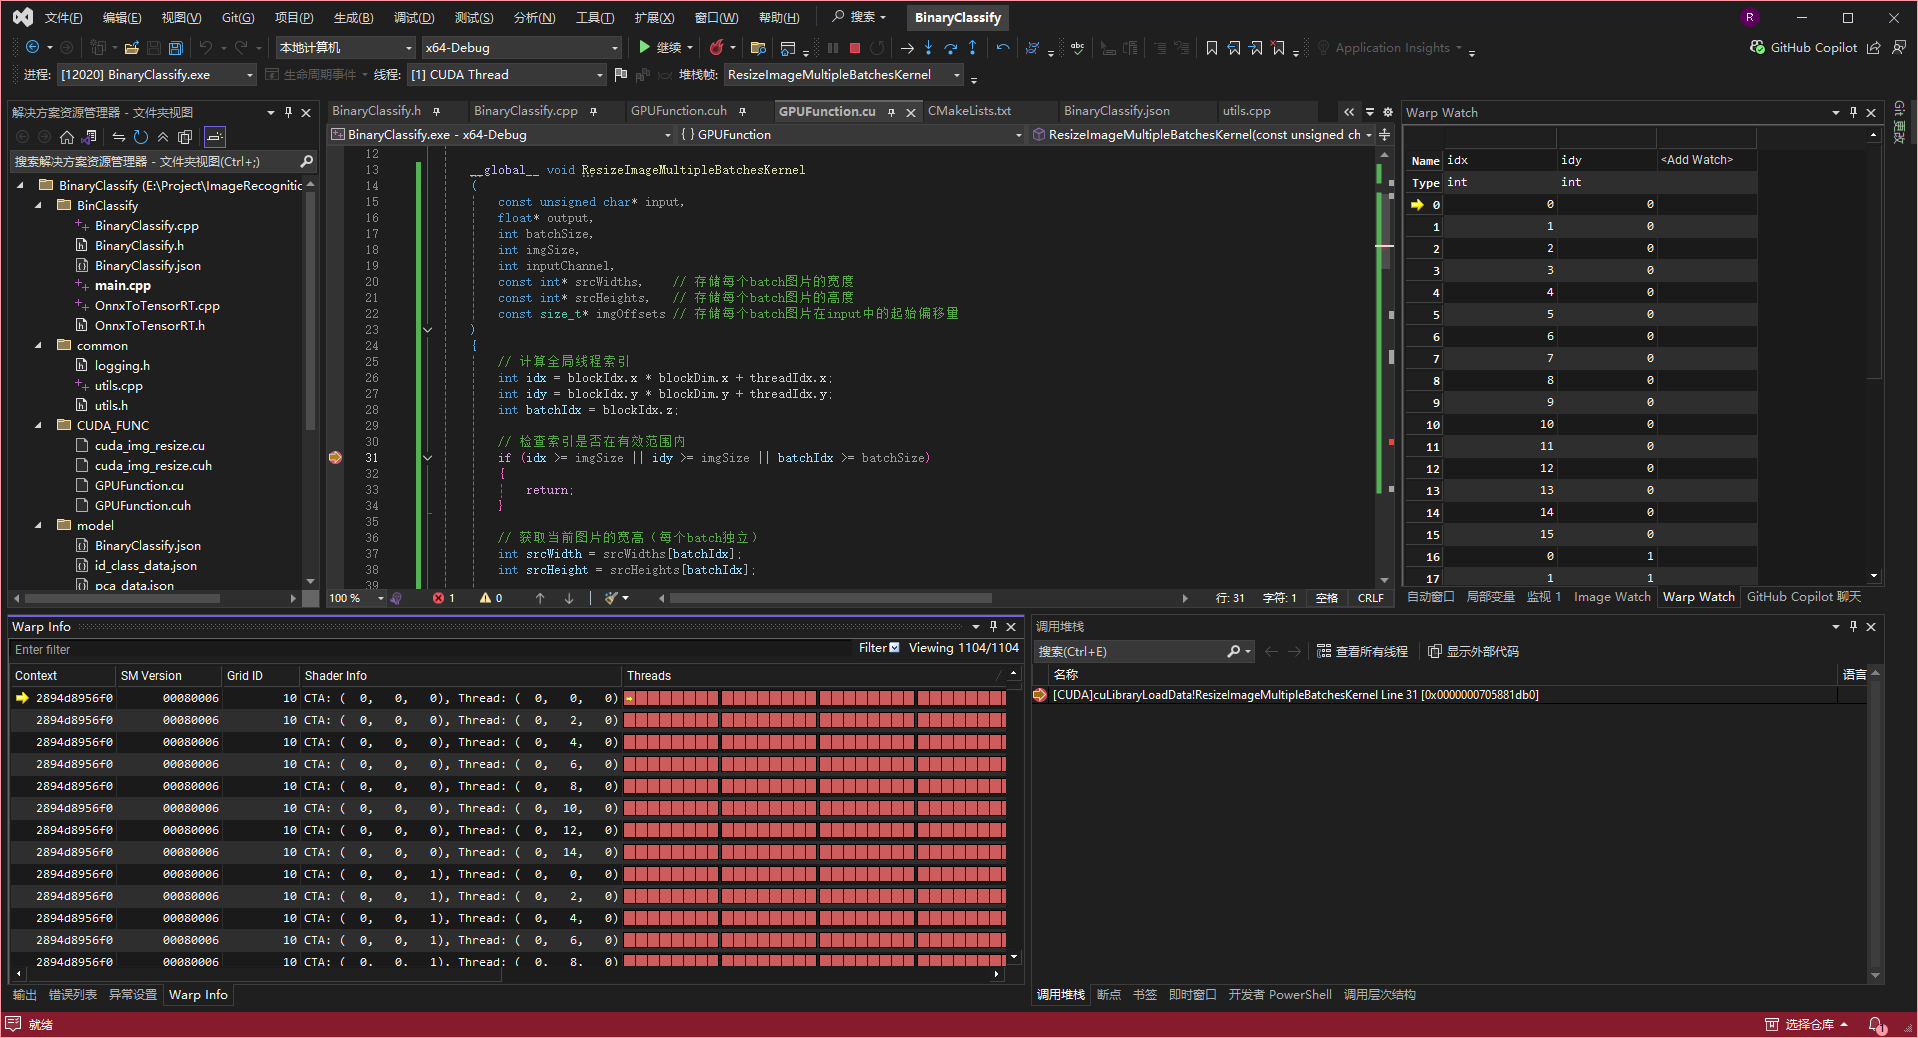This screenshot has width=1918, height=1038.
Task: Click the Home icon in Solution Explorer
Action: 67,137
